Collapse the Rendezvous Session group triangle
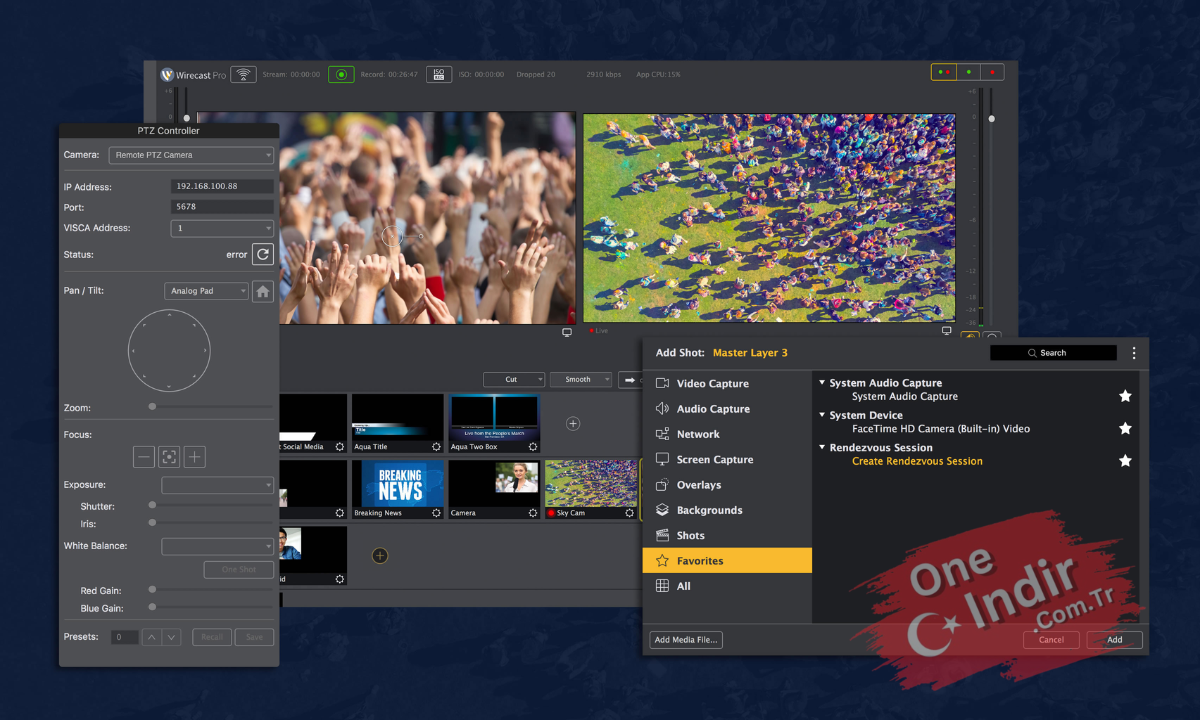 coord(822,448)
